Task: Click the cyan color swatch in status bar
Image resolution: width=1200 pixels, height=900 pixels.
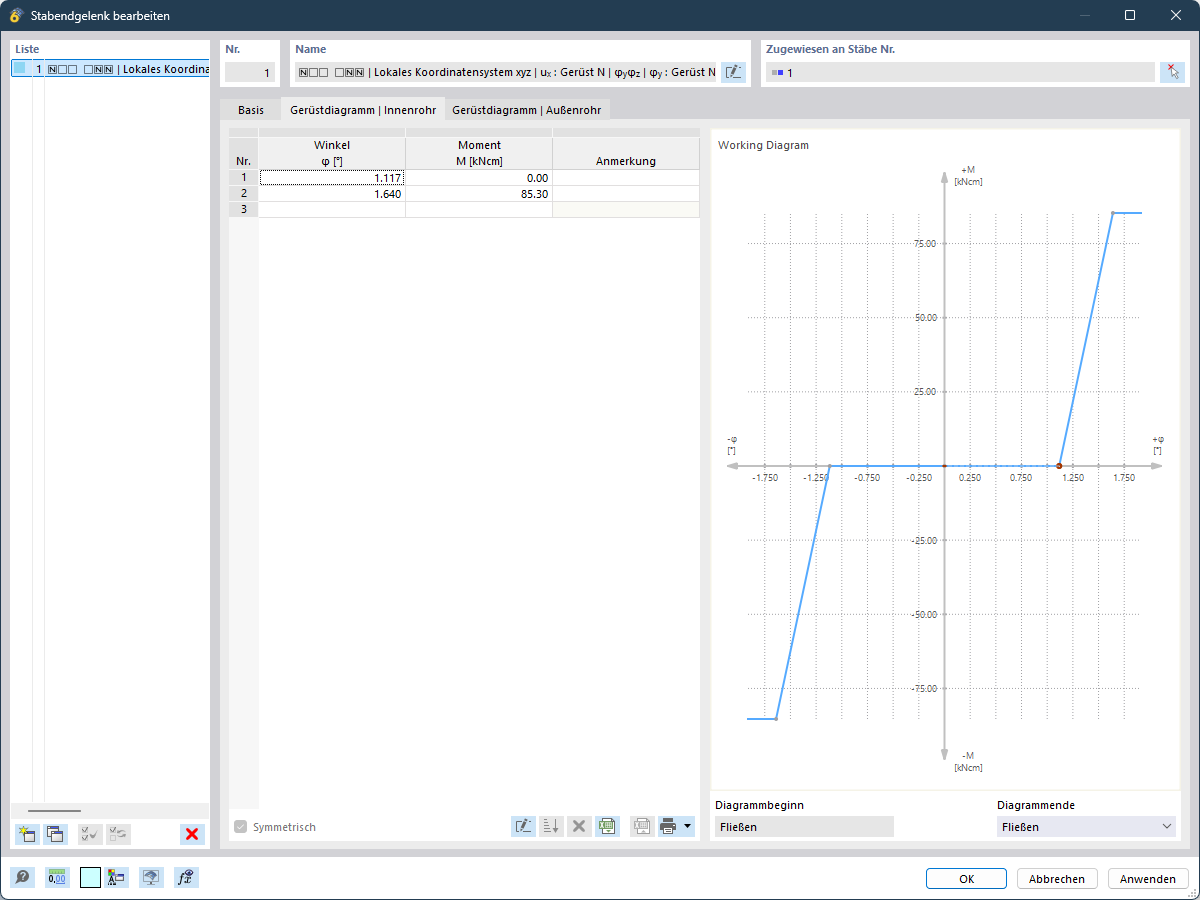Action: tap(90, 877)
